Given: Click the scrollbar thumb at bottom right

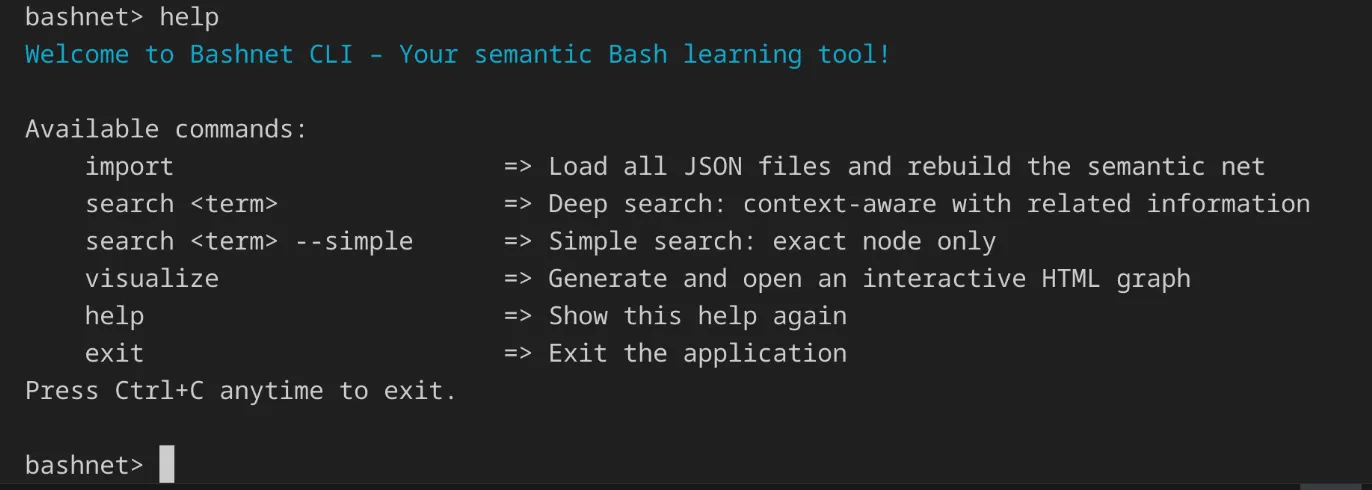Looking at the screenshot, I should [1330, 486].
